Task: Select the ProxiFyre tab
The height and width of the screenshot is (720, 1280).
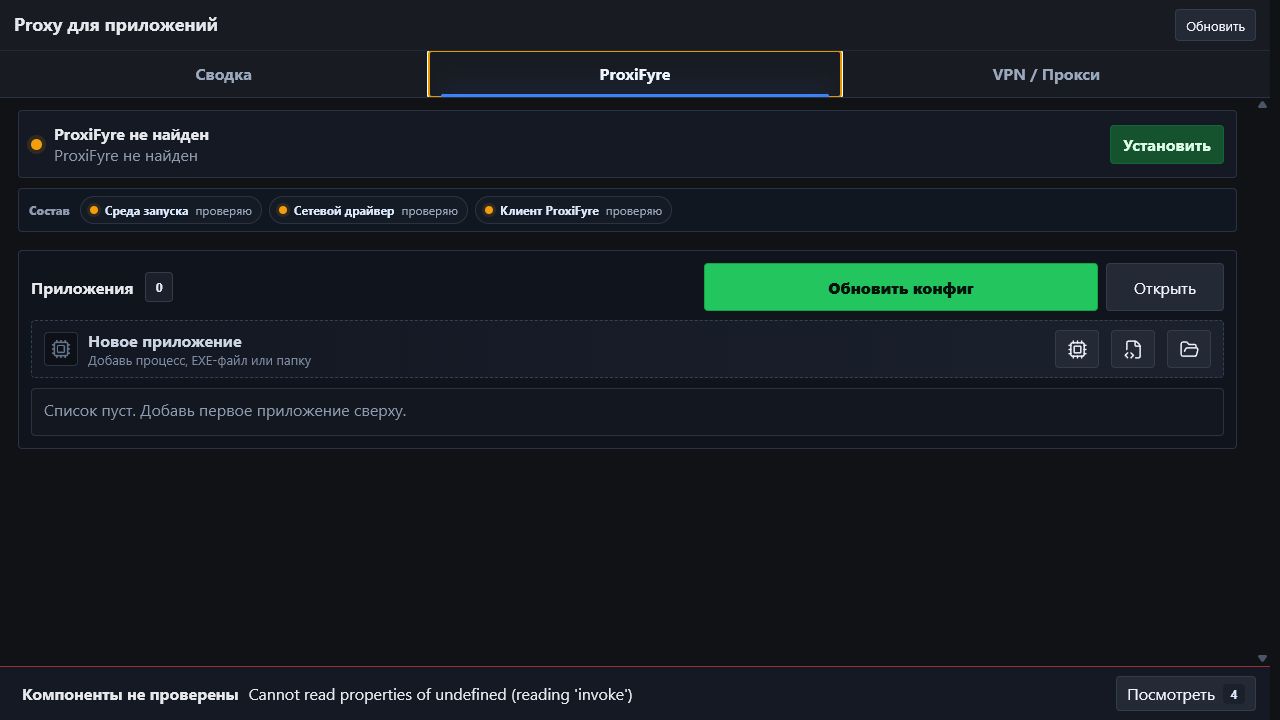Action: [x=635, y=74]
